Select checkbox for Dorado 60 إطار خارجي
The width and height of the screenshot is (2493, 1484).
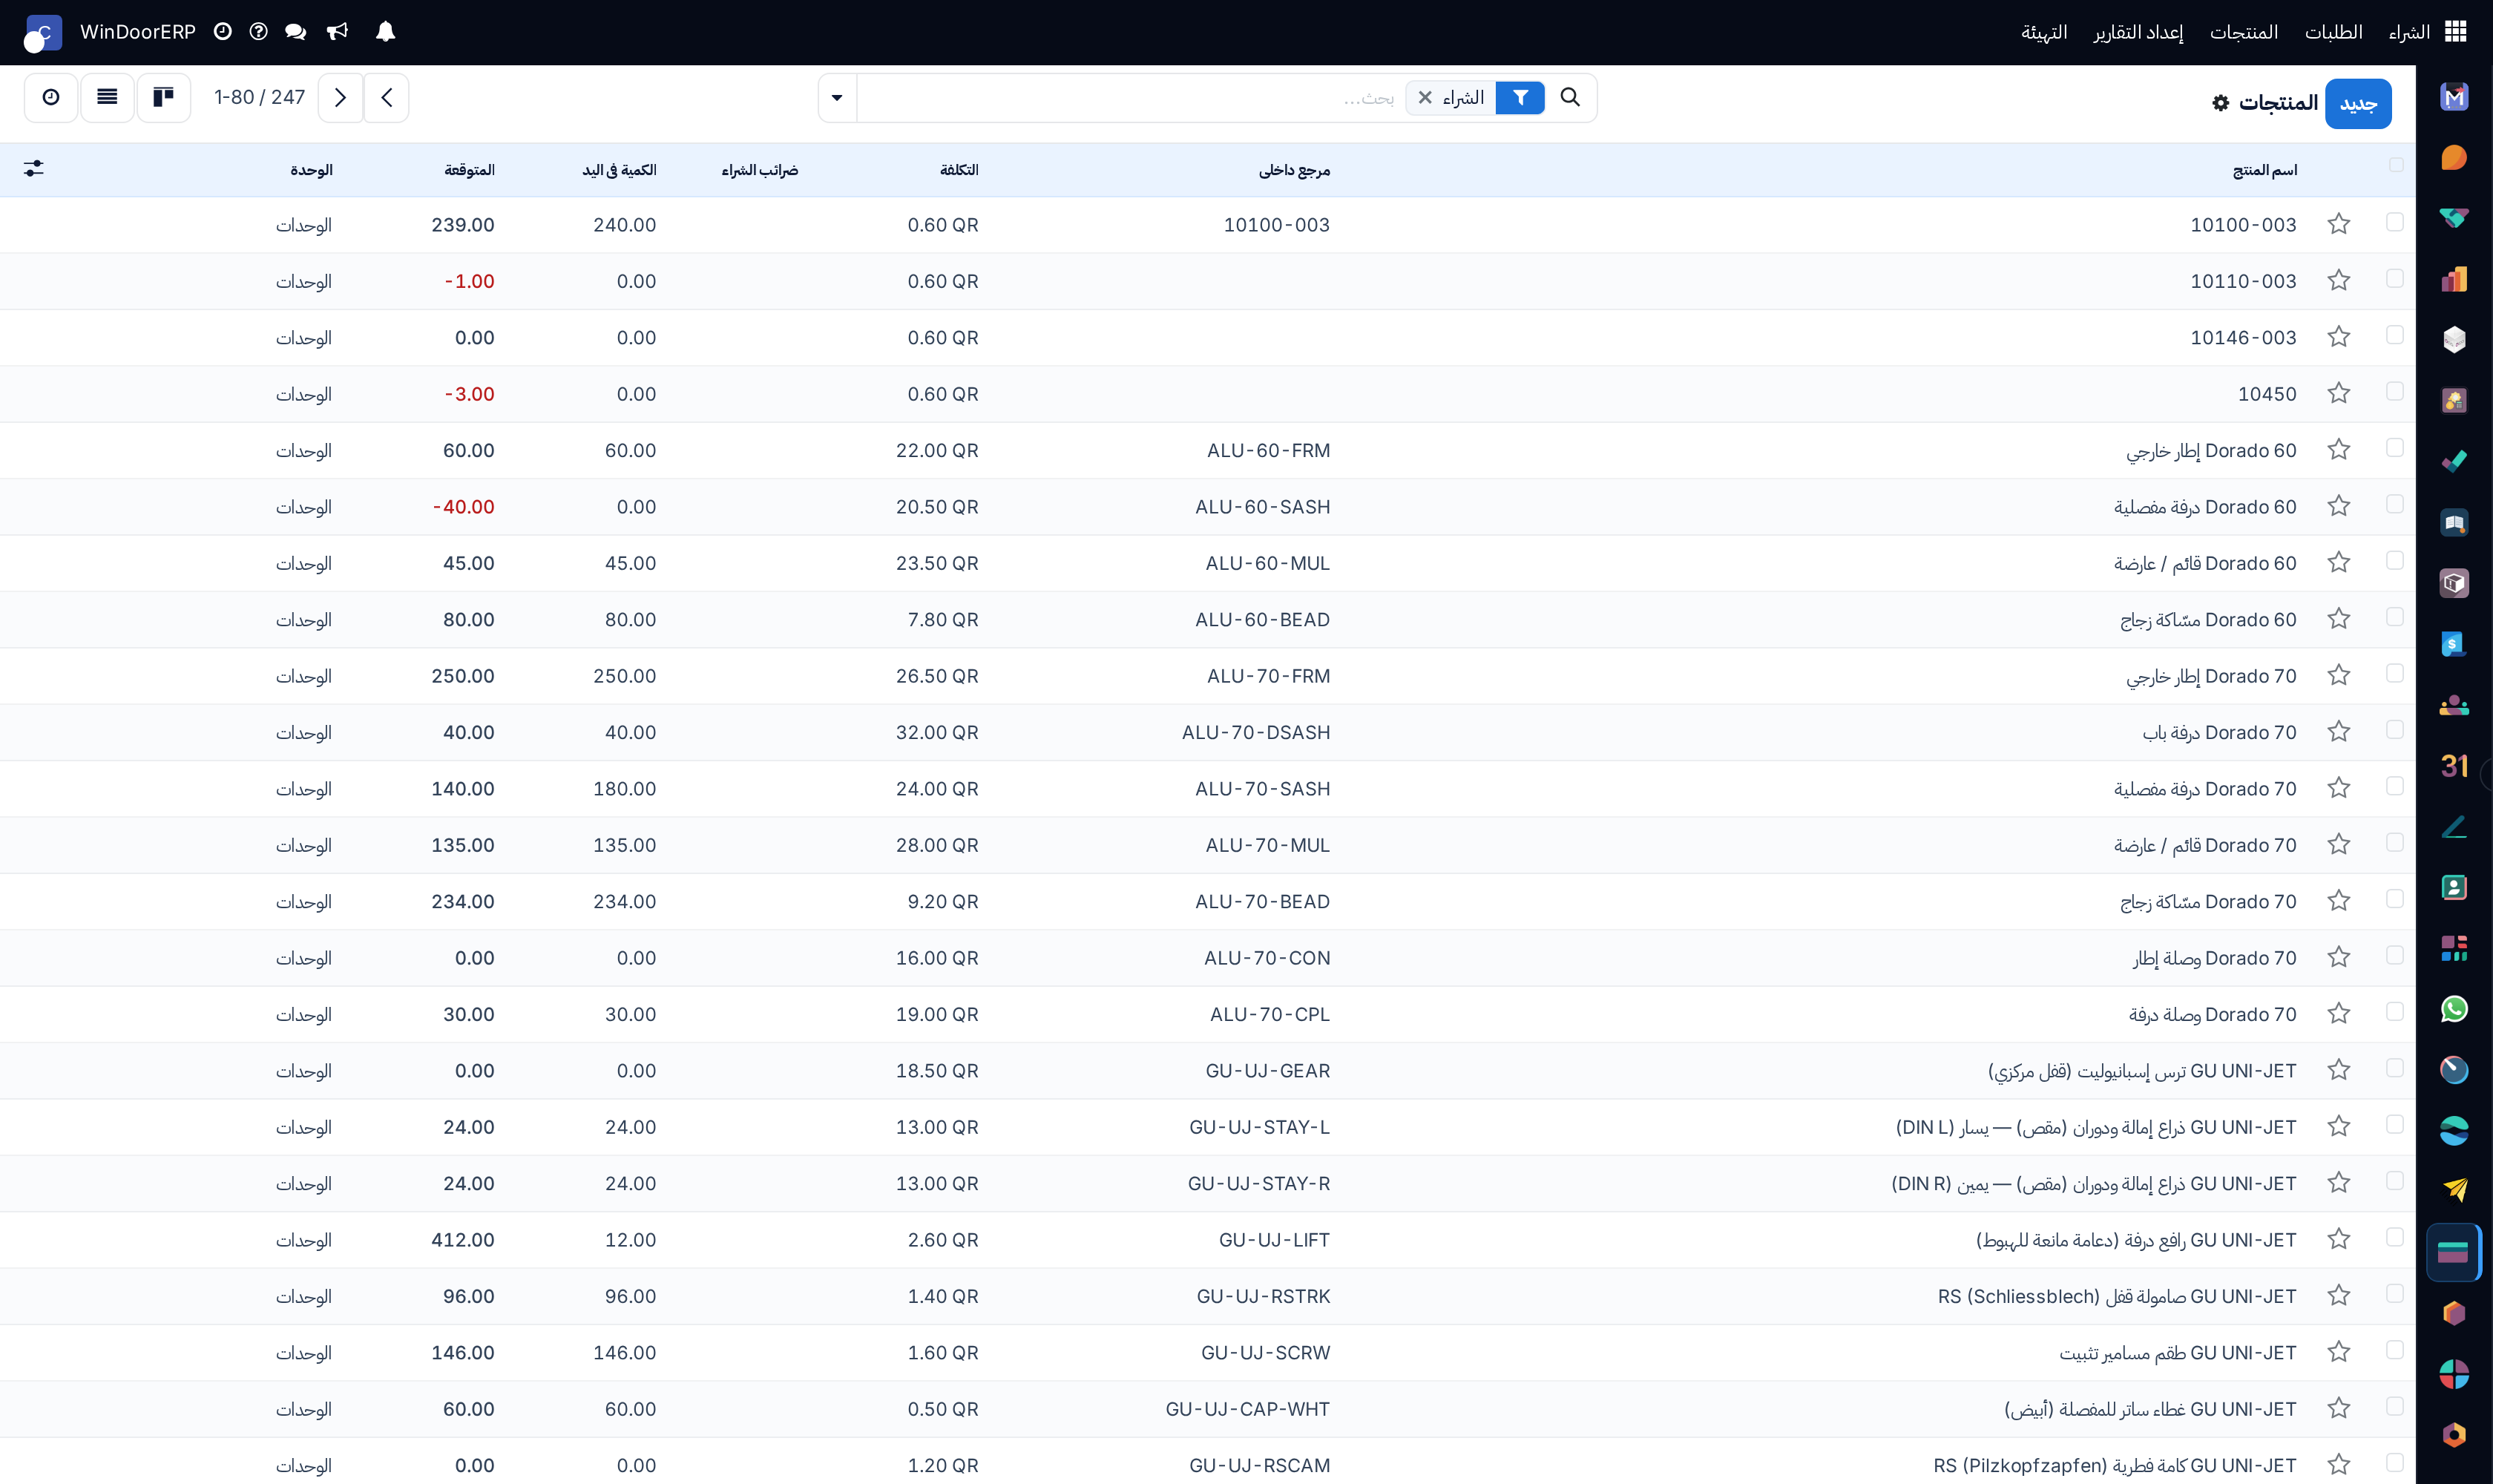click(2395, 448)
